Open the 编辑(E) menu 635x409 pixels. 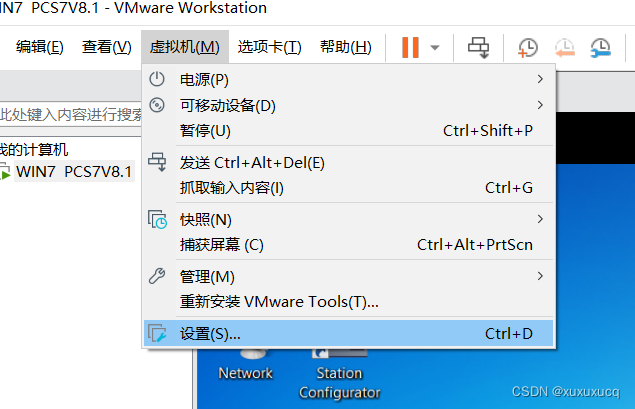(40, 47)
